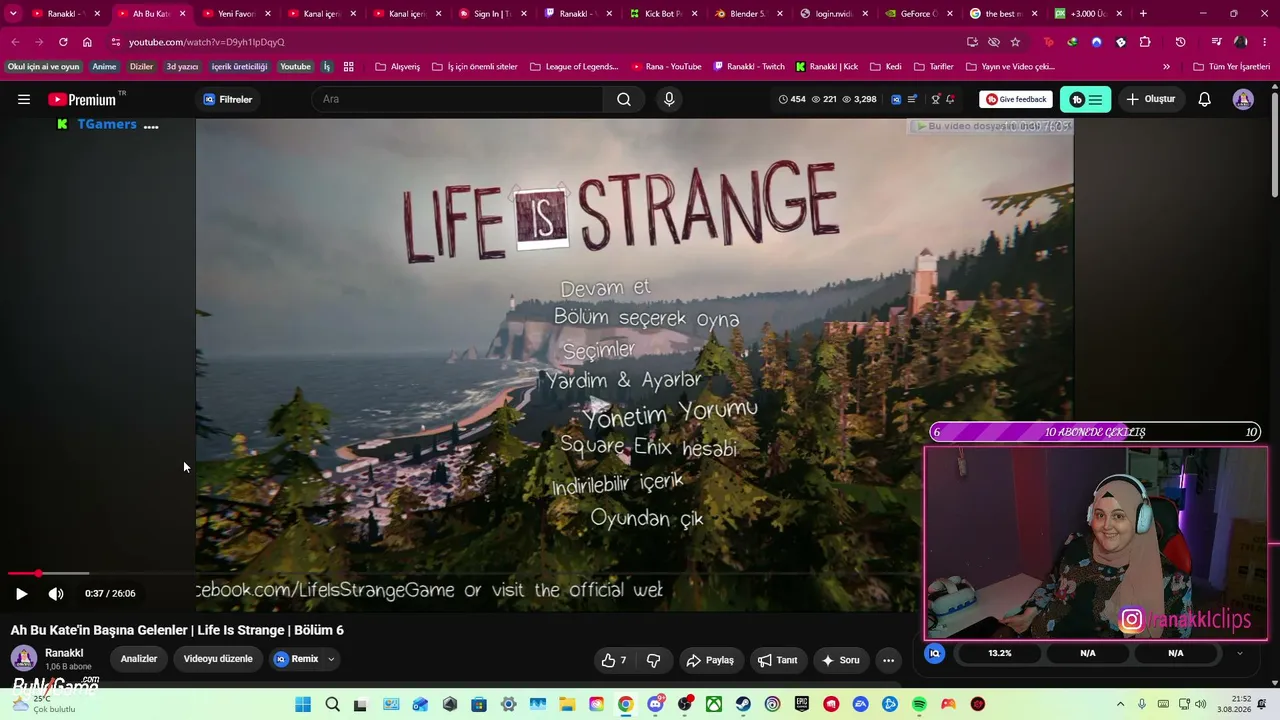Start voice search with the microphone icon
This screenshot has width=1280, height=720.
click(x=669, y=99)
